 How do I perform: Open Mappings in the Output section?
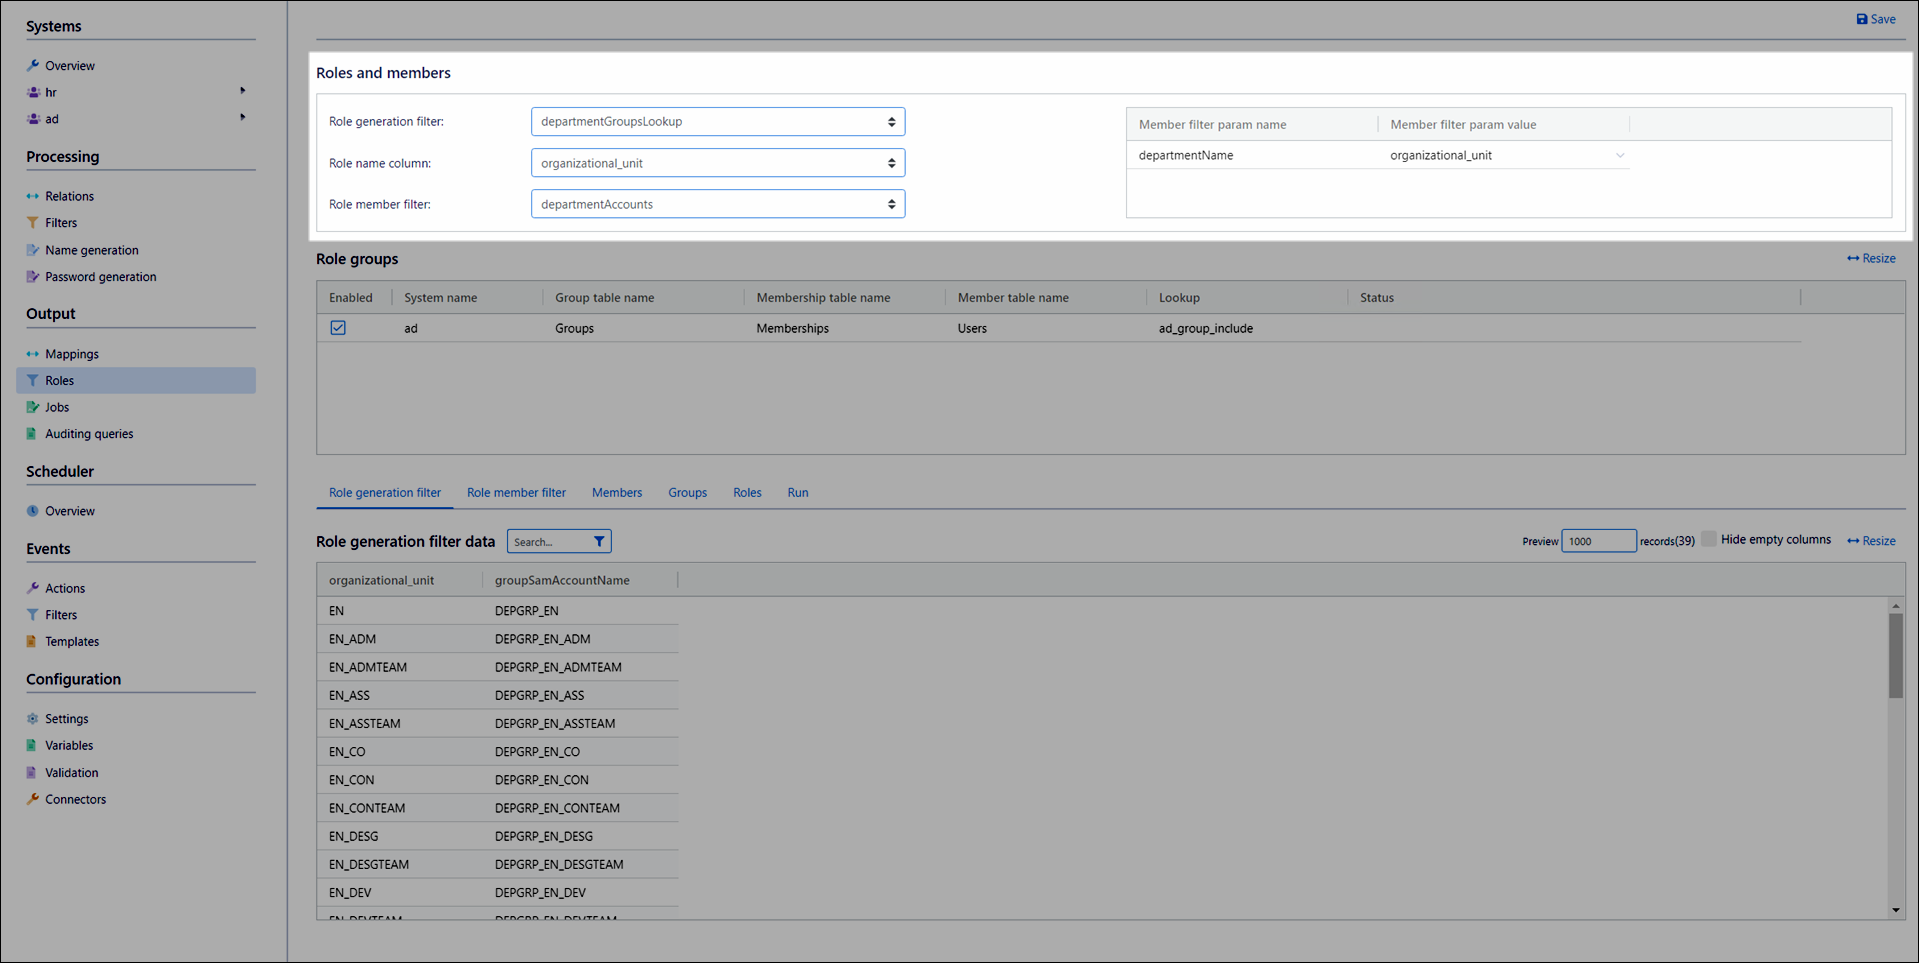[71, 354]
